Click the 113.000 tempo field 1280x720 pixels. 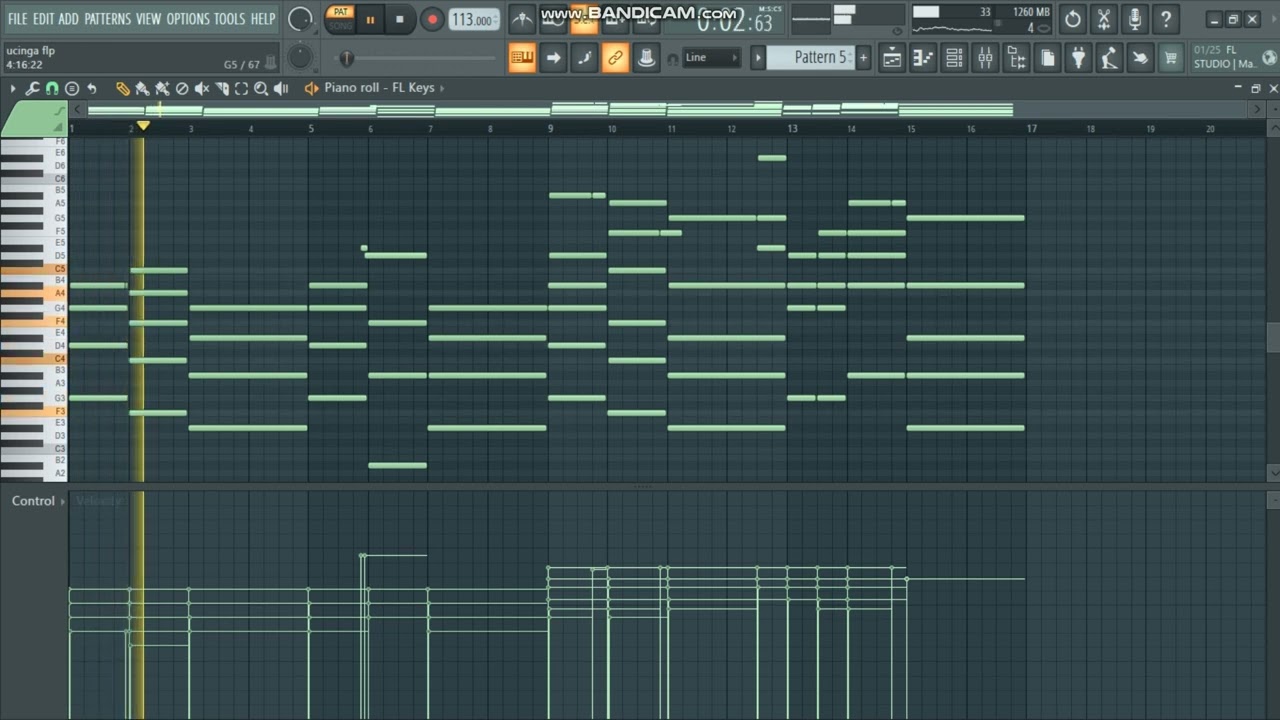pos(473,20)
